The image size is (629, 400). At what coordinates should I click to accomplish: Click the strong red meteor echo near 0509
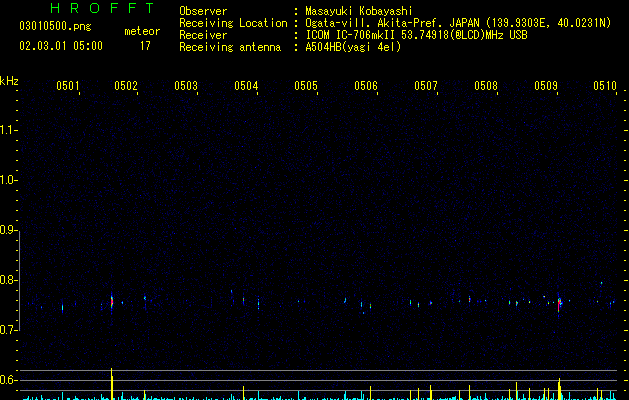tap(559, 305)
